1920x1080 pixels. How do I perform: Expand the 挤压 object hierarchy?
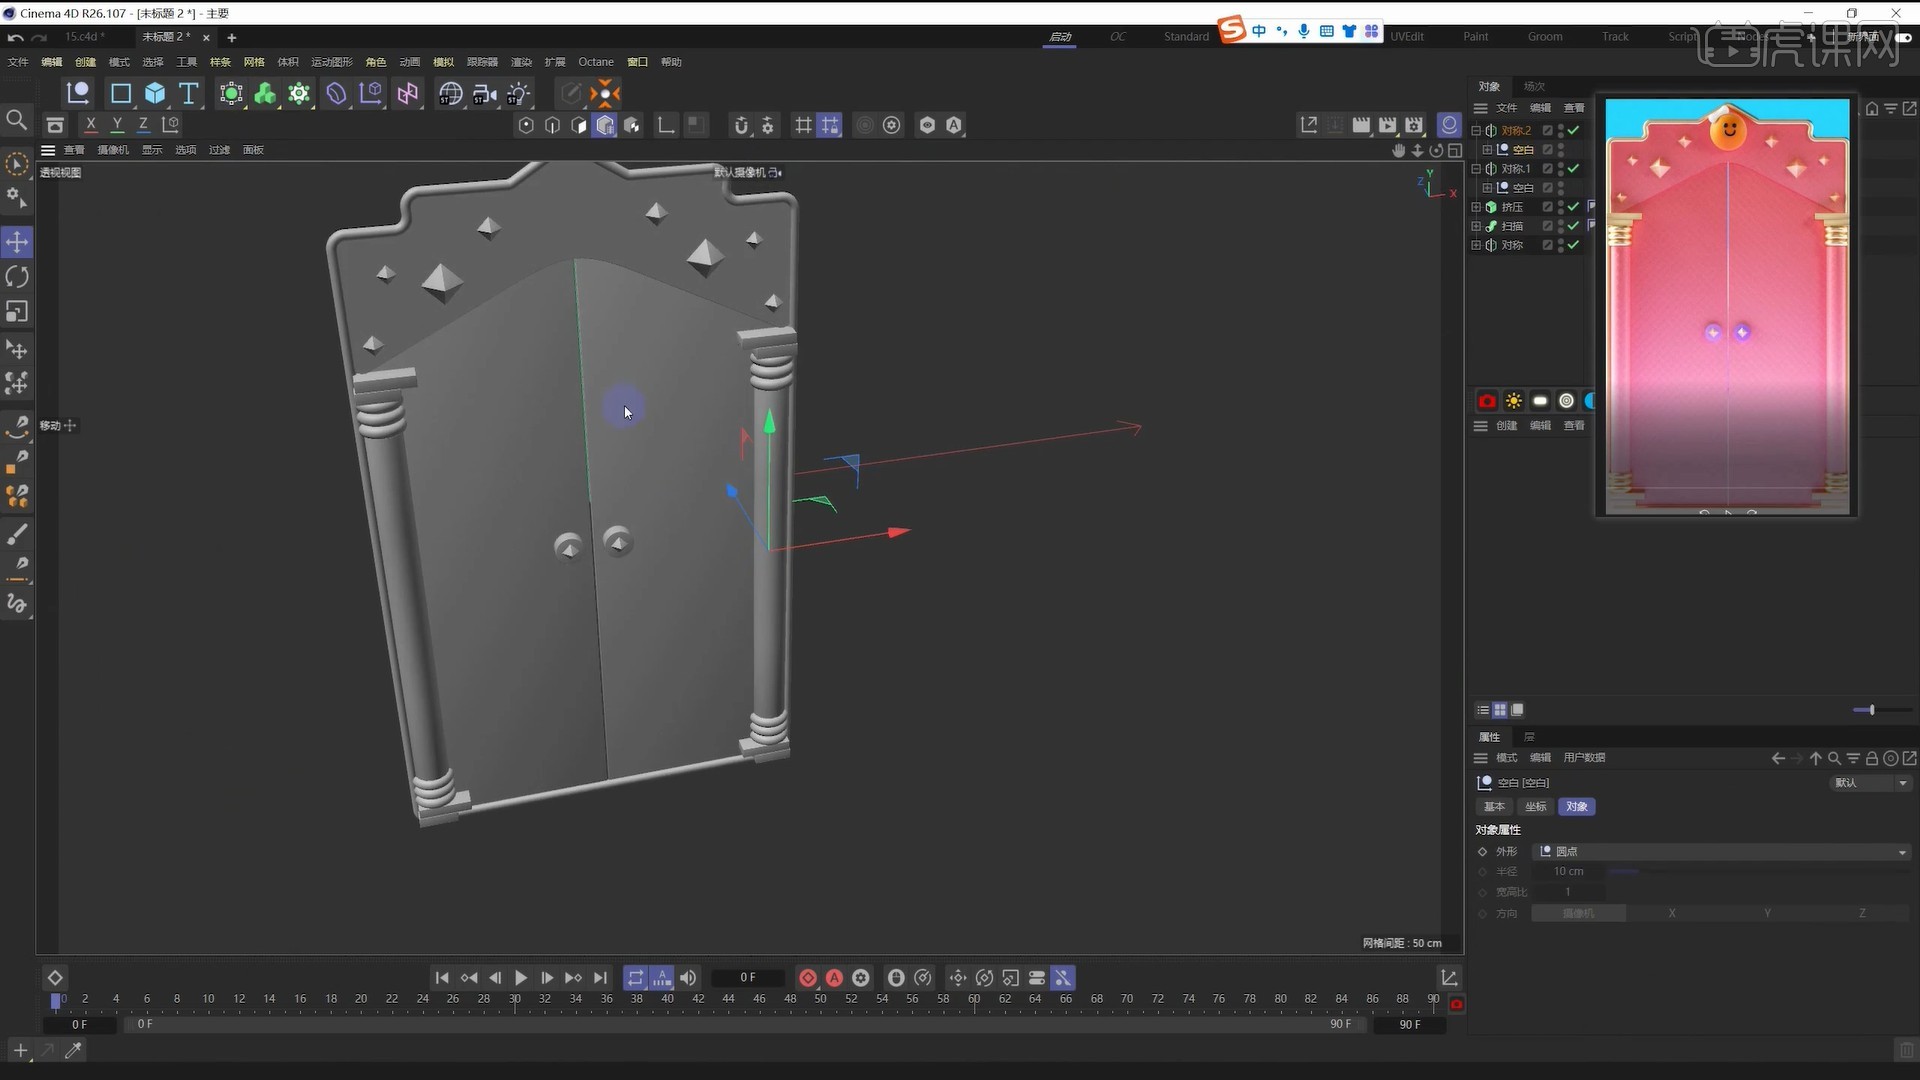point(1476,206)
